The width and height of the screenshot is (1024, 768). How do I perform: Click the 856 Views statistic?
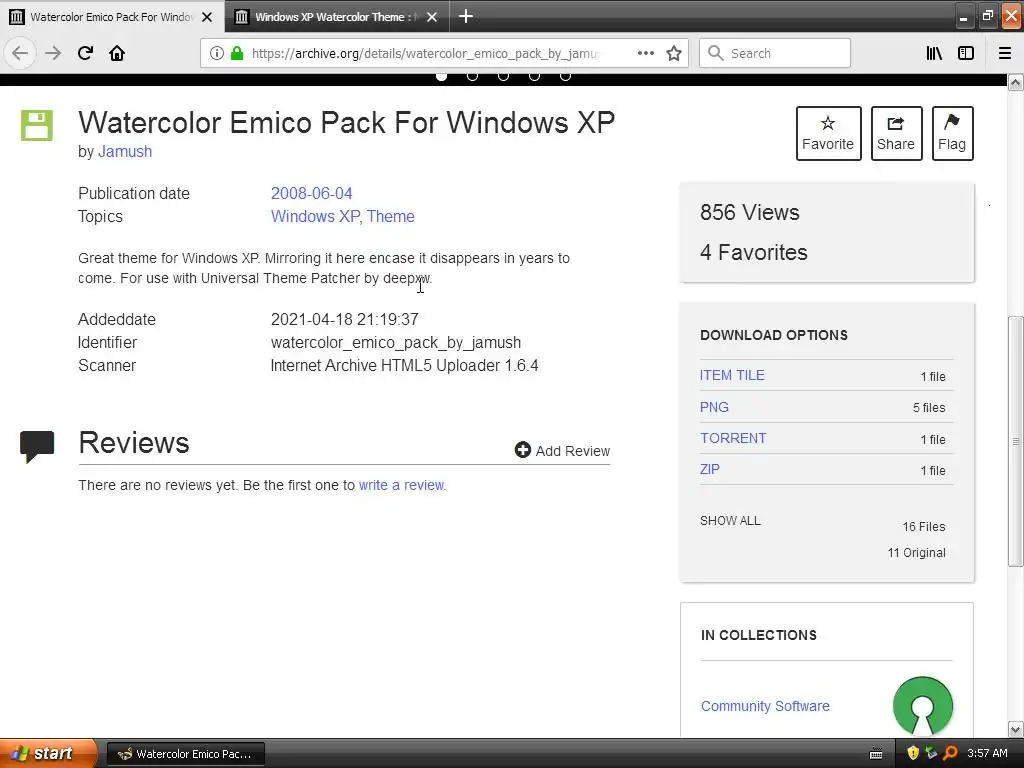tap(750, 212)
